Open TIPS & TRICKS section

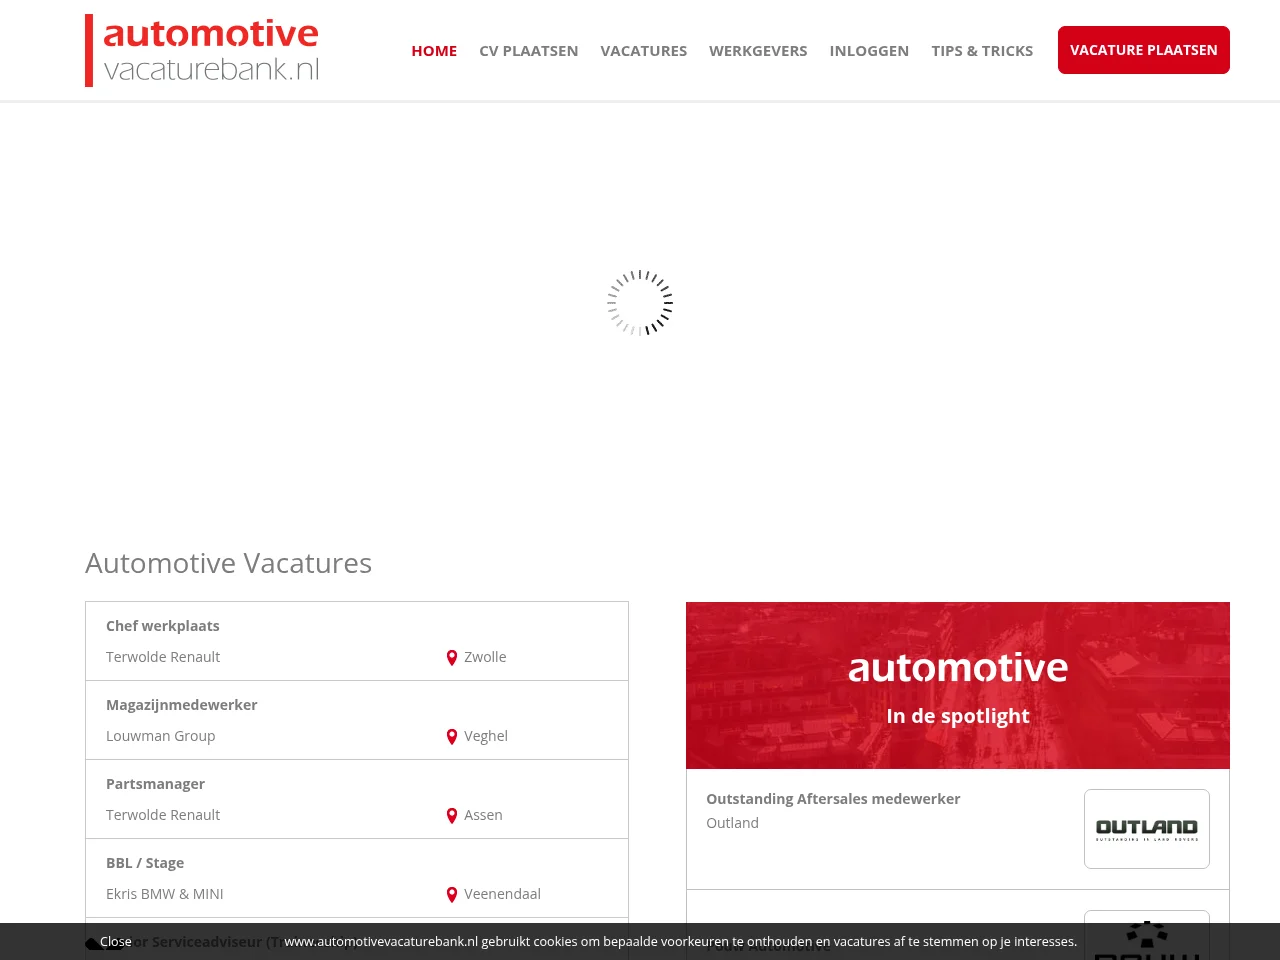pos(982,51)
